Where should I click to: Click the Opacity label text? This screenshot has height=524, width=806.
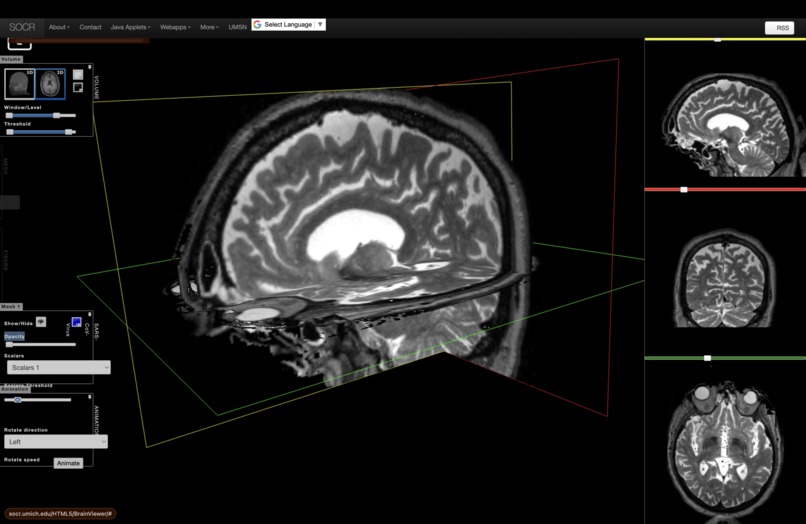pyautogui.click(x=14, y=336)
